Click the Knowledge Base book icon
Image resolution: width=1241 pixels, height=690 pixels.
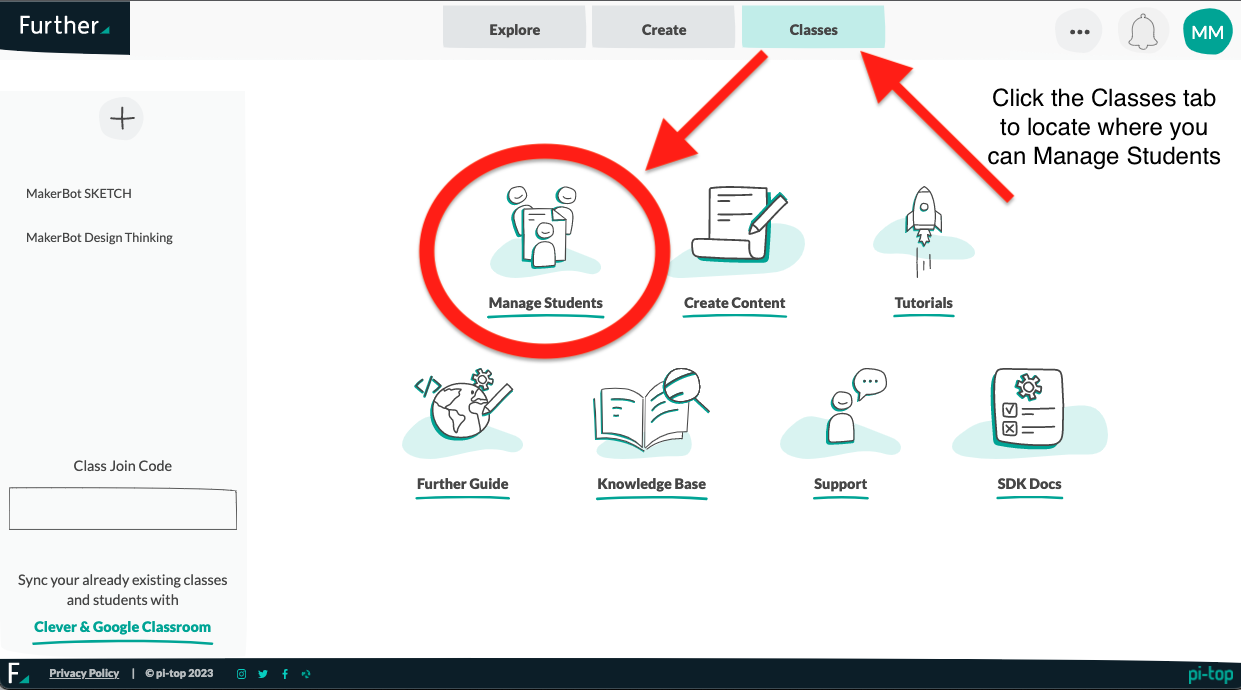(651, 412)
